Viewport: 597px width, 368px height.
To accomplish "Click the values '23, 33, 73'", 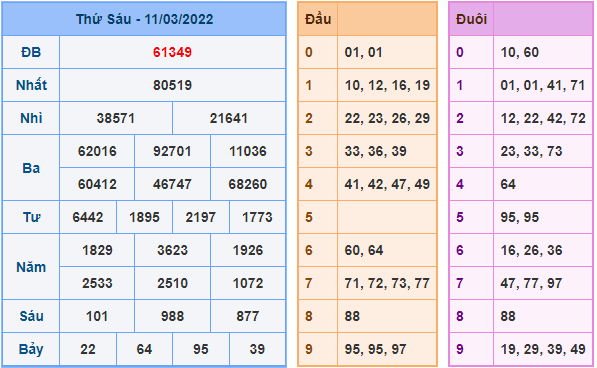I will click(531, 151).
